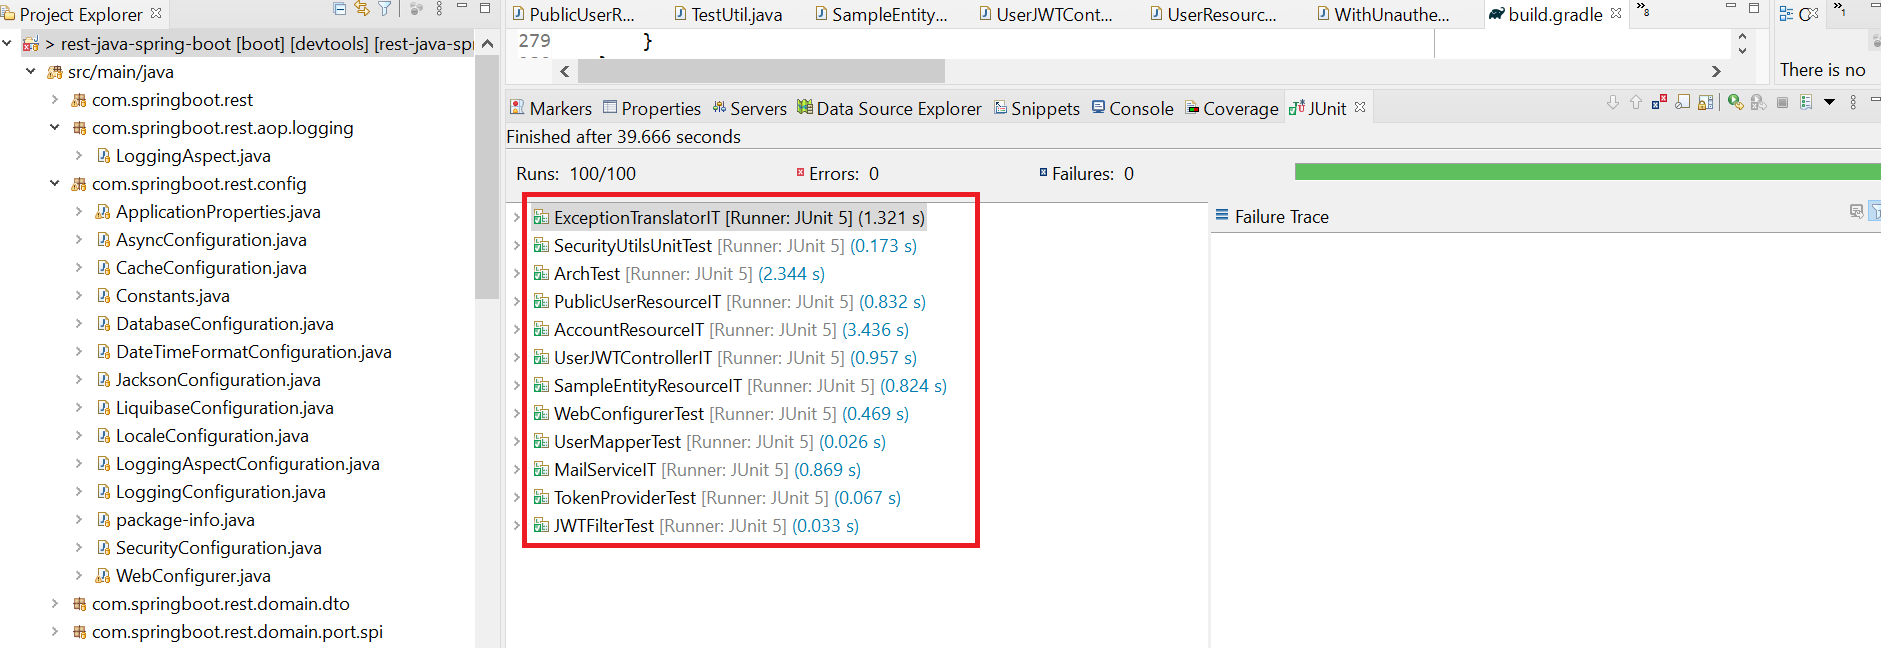Expand the ArchTest result node
Viewport: 1881px width, 648px height.
coord(517,273)
